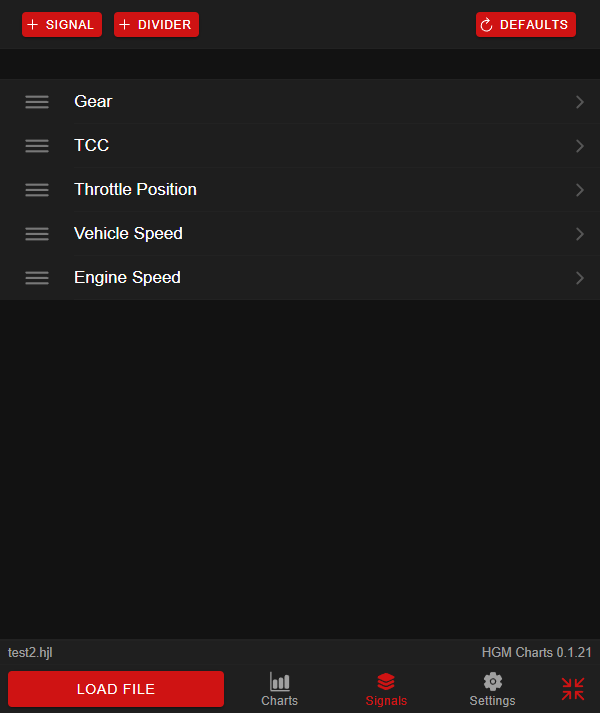The image size is (600, 713).
Task: Click the collapse arrows icon bottom right
Action: [573, 689]
